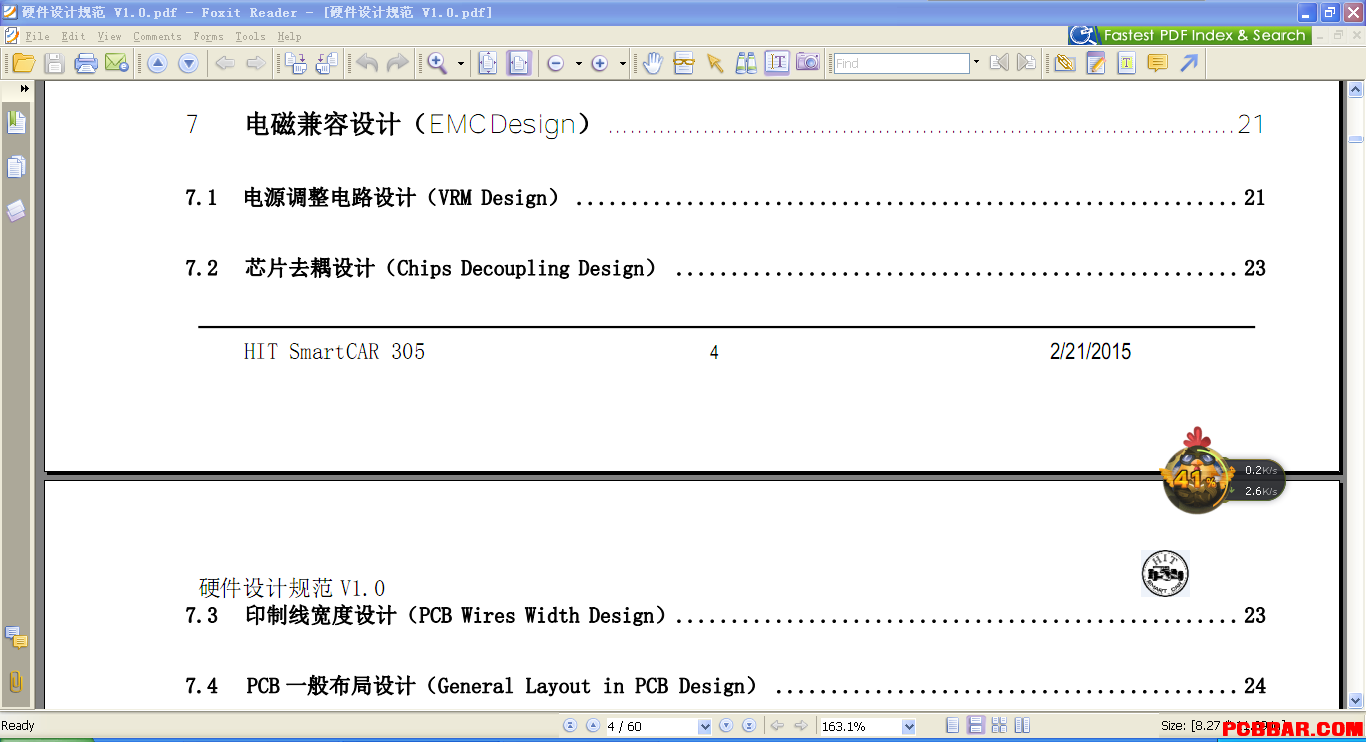Image resolution: width=1366 pixels, height=742 pixels.
Task: Print the document with the printer icon
Action: pos(86,63)
